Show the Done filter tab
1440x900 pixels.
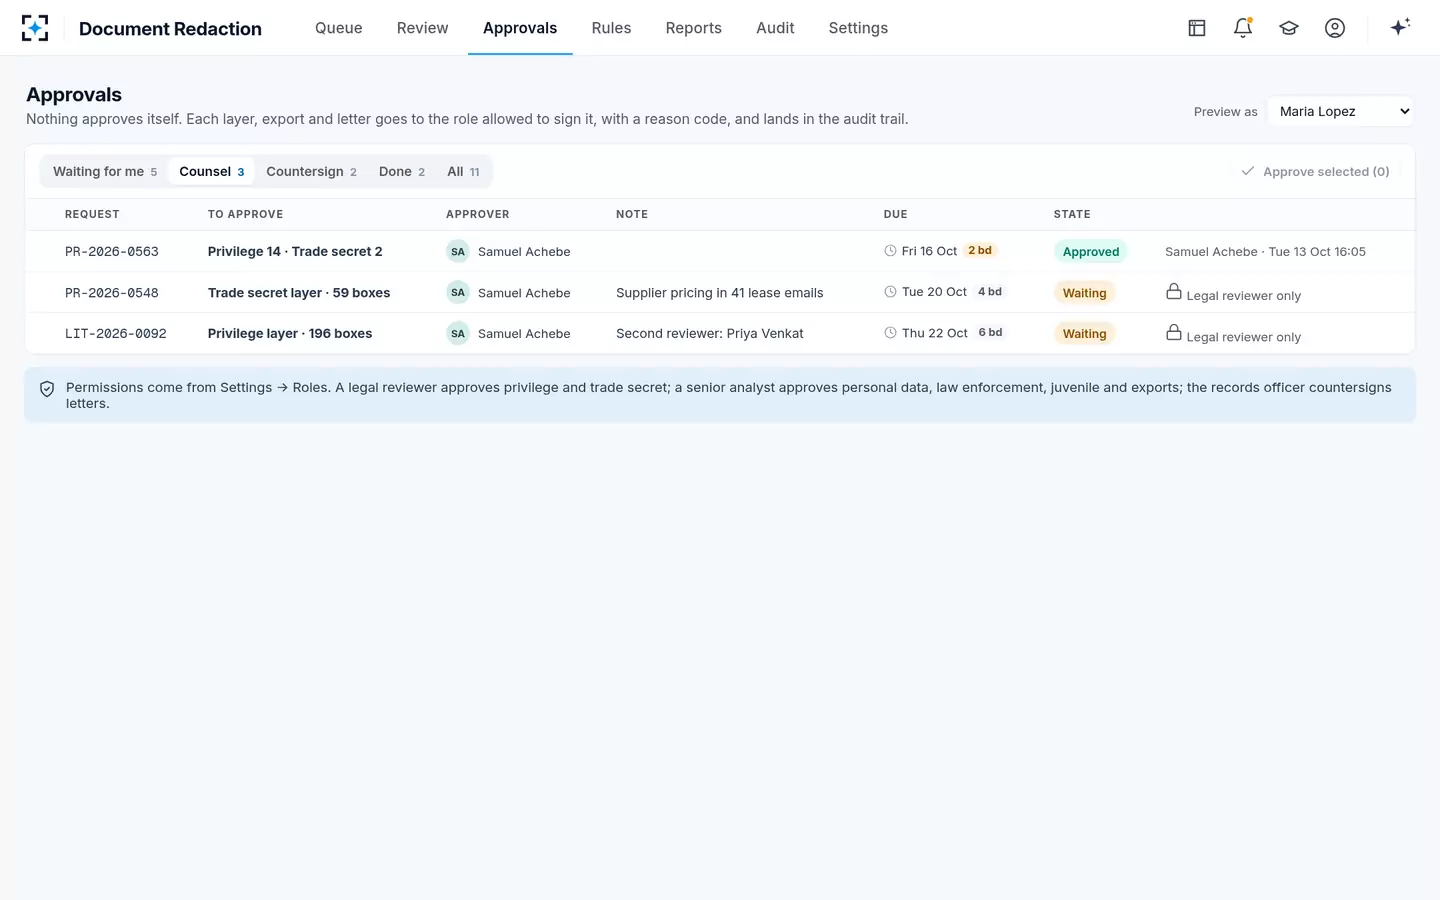pyautogui.click(x=401, y=172)
